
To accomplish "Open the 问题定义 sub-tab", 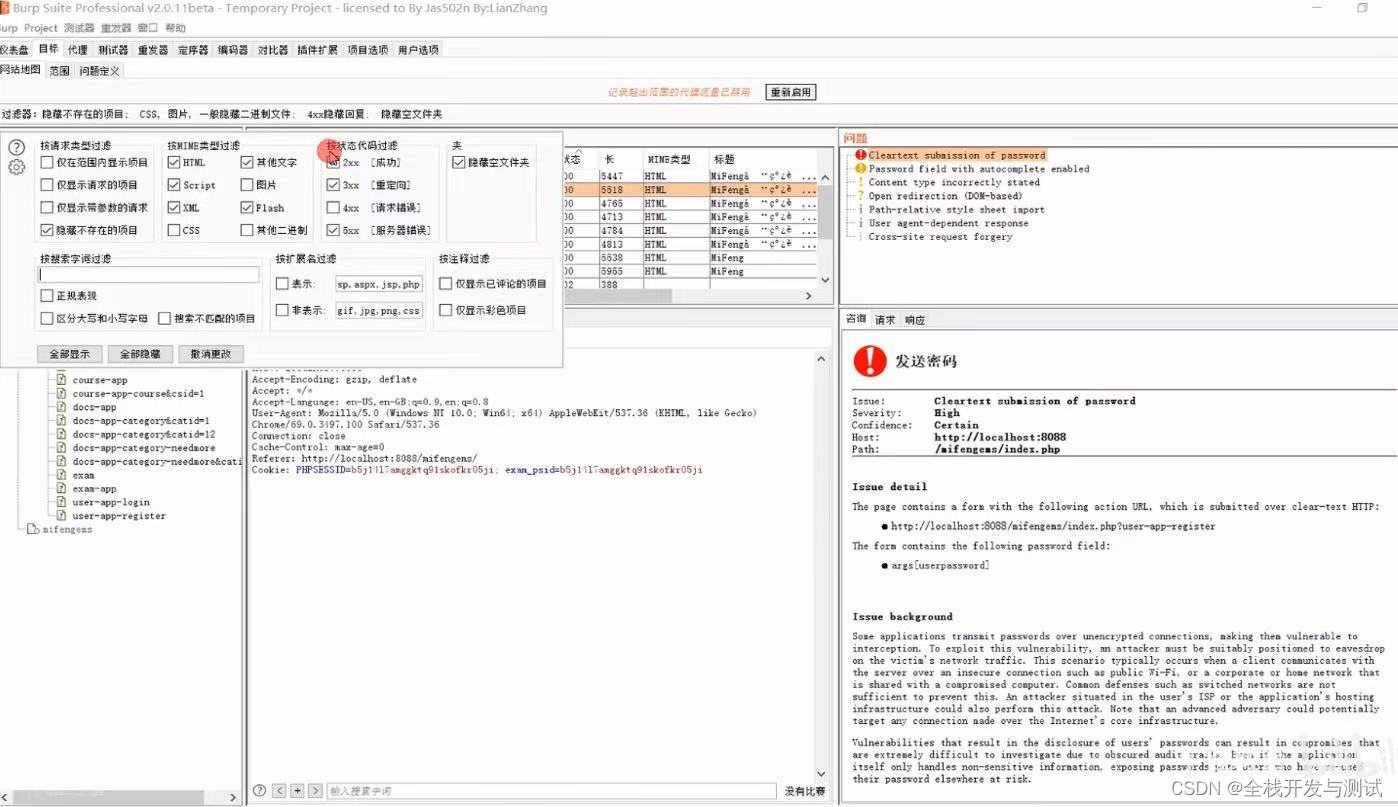I will point(99,71).
